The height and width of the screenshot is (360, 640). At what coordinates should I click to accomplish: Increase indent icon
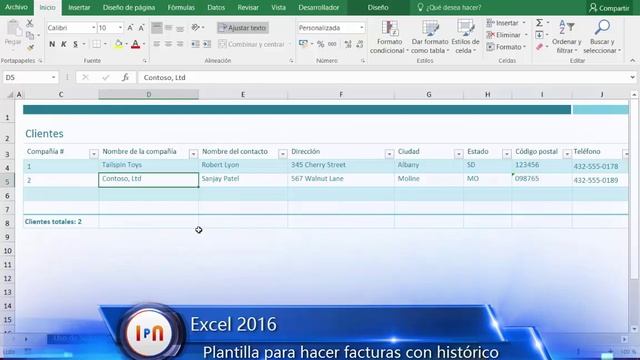point(207,44)
